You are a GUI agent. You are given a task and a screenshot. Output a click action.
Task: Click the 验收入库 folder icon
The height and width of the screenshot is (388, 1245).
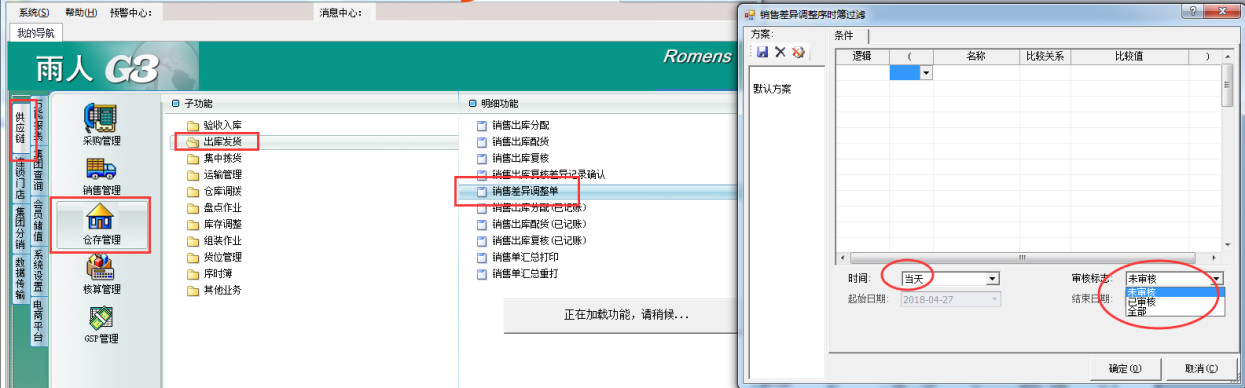point(193,125)
